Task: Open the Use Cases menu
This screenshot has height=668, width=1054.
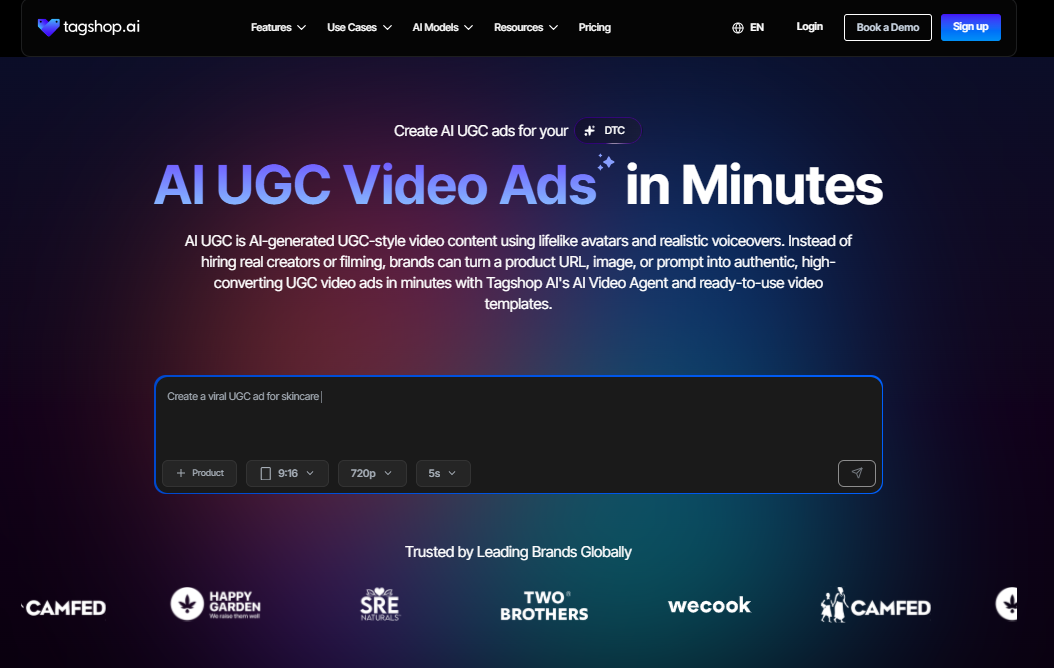Action: click(x=359, y=28)
